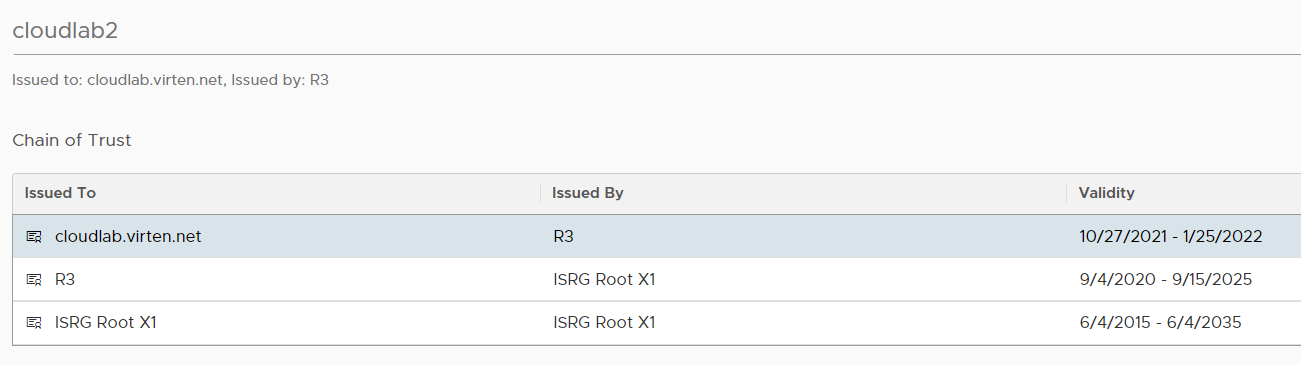Click ISRG Root X1 issuer in last row

click(604, 323)
